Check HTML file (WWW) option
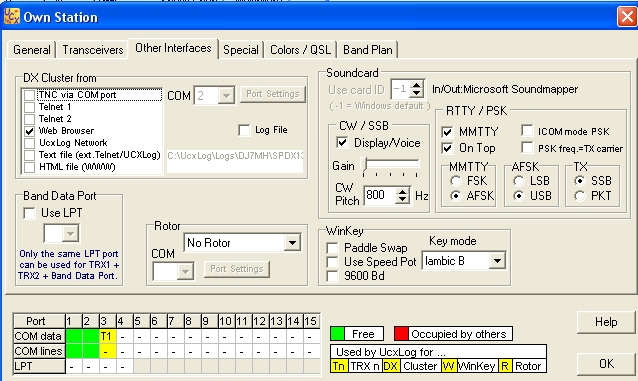Image resolution: width=638 pixels, height=381 pixels. pos(29,167)
